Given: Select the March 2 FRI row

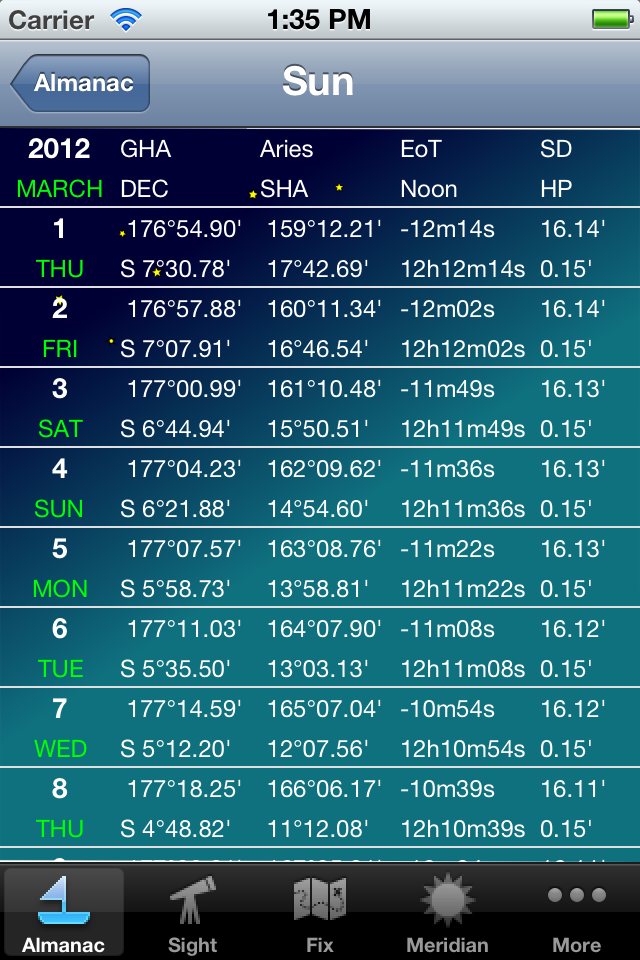Looking at the screenshot, I should [320, 328].
